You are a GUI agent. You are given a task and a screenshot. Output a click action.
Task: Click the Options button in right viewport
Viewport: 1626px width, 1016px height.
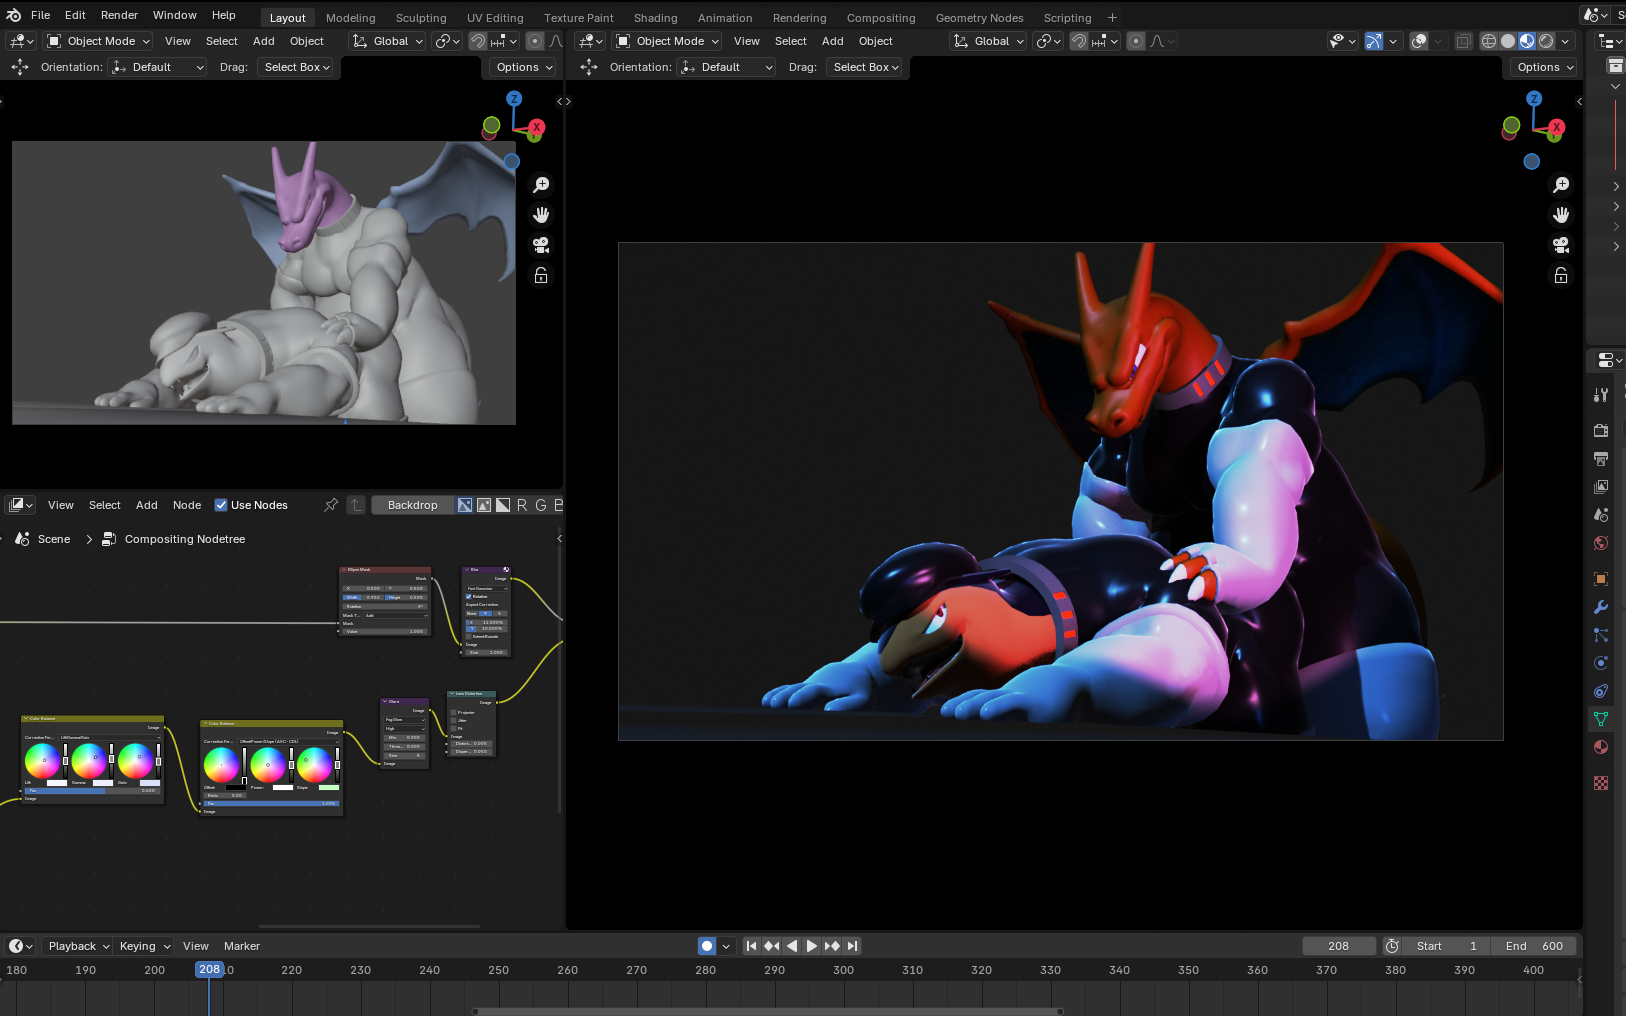1545,67
